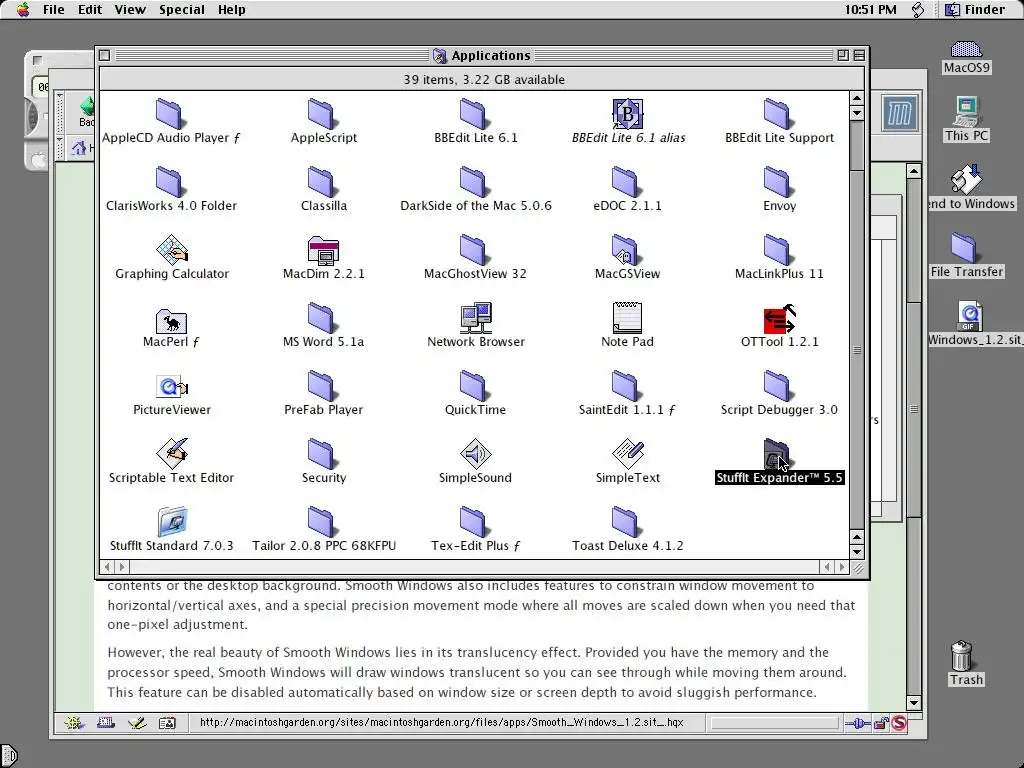Select the SimpleText application icon
This screenshot has width=1024, height=768.
coord(628,454)
